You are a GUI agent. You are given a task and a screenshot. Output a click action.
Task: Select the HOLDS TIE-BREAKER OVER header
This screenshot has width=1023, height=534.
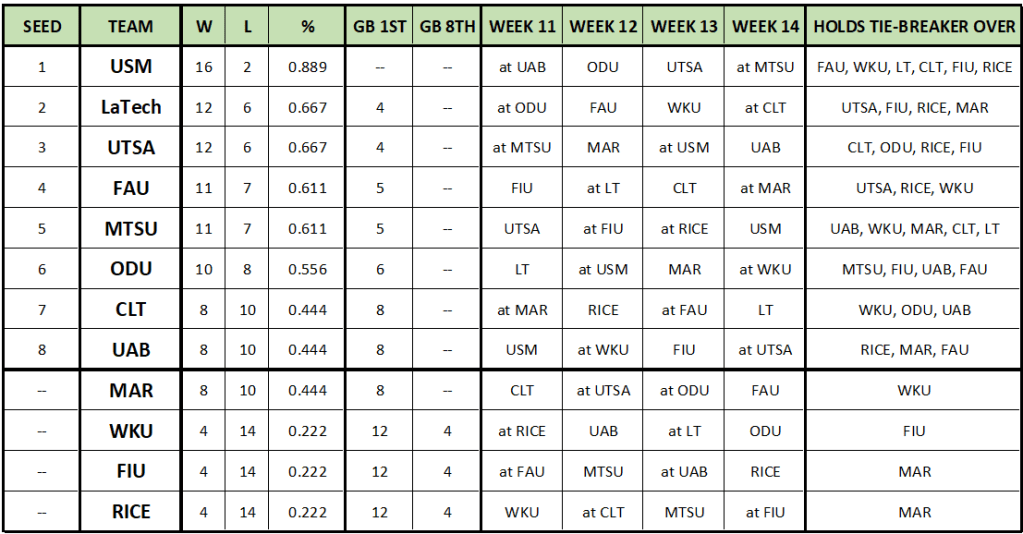(914, 27)
